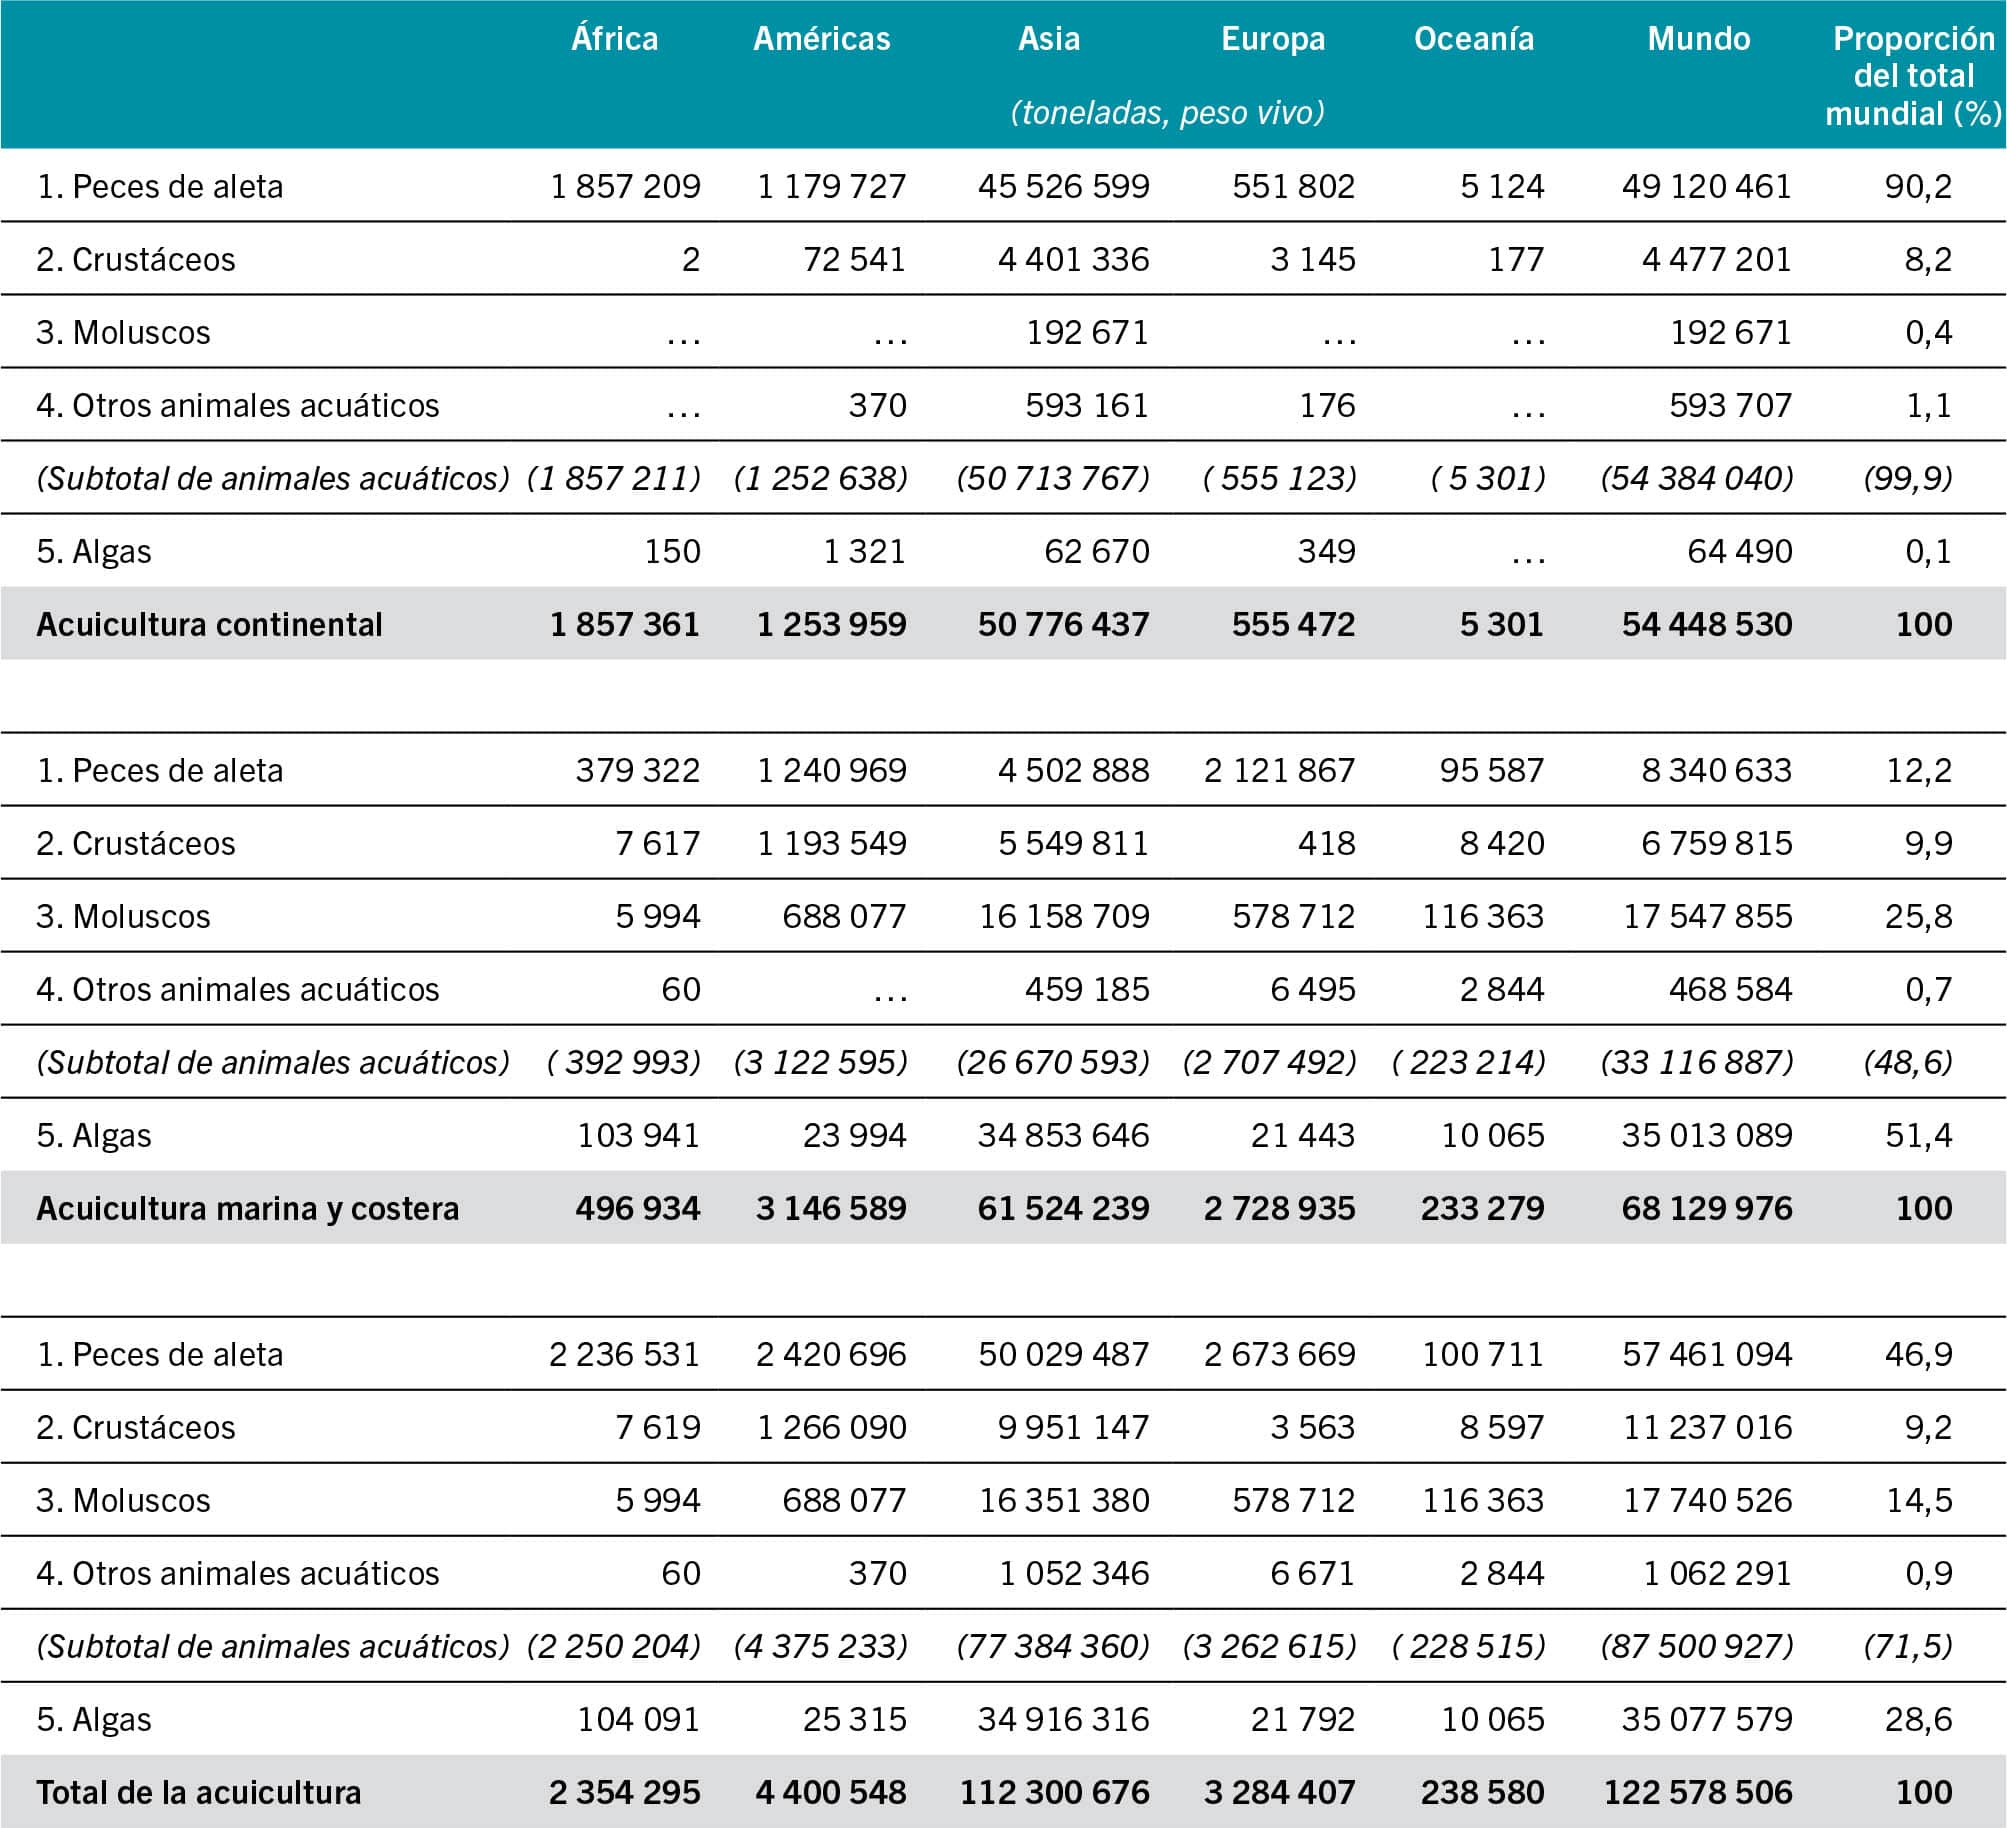Screen dimensions: 2007x1828
Task: Click the percentage 25,8
Action: point(1918,917)
